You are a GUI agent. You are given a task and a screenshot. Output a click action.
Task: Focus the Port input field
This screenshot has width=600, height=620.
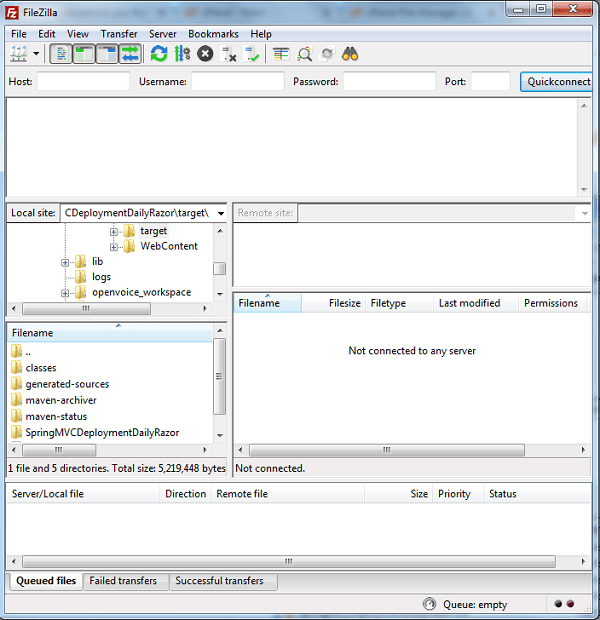pos(490,81)
